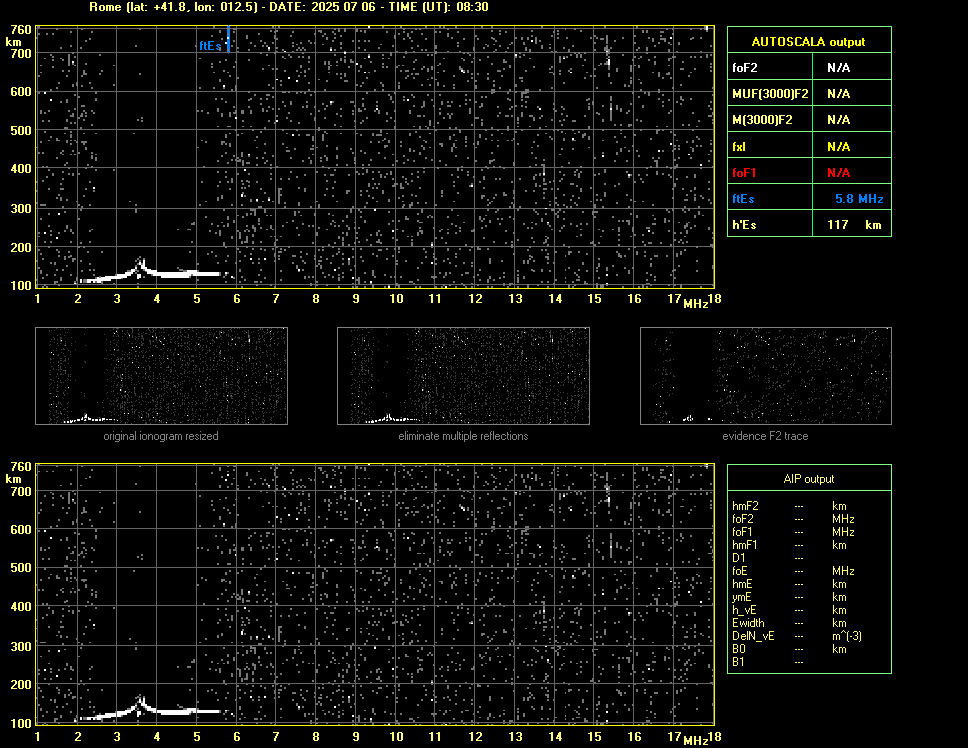The width and height of the screenshot is (968, 748).
Task: Click the 200 km axis label of the upper ionogram
Action: [x=21, y=247]
